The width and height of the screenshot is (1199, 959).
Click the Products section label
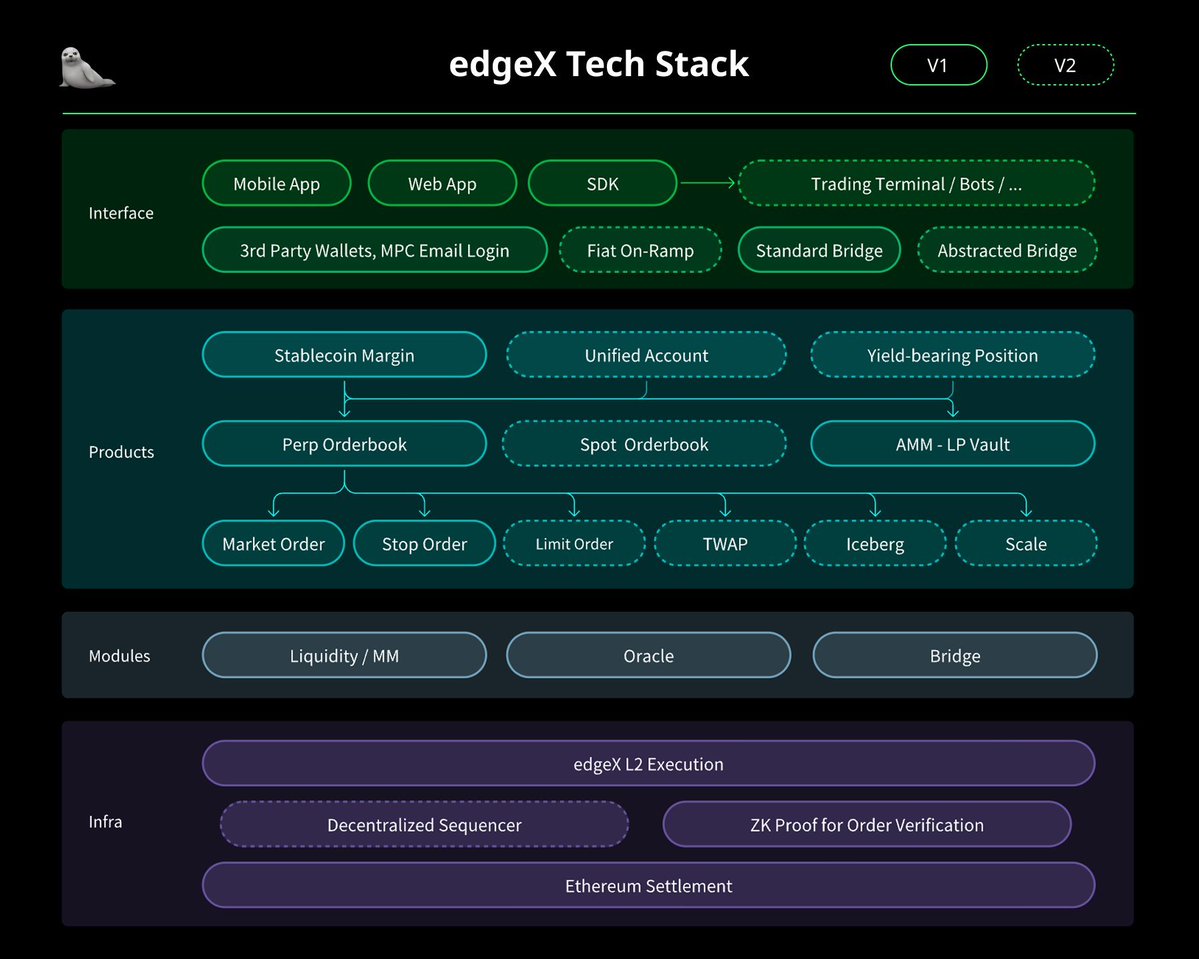(122, 452)
